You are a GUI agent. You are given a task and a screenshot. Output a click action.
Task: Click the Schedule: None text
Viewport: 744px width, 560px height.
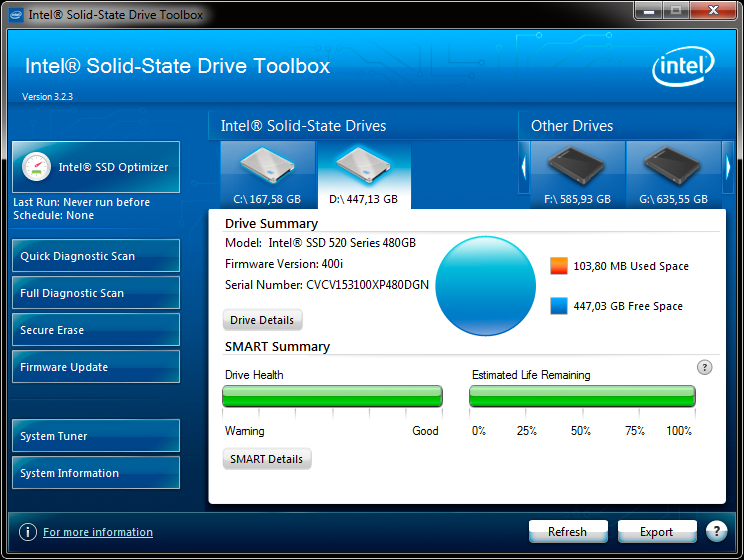tap(54, 215)
